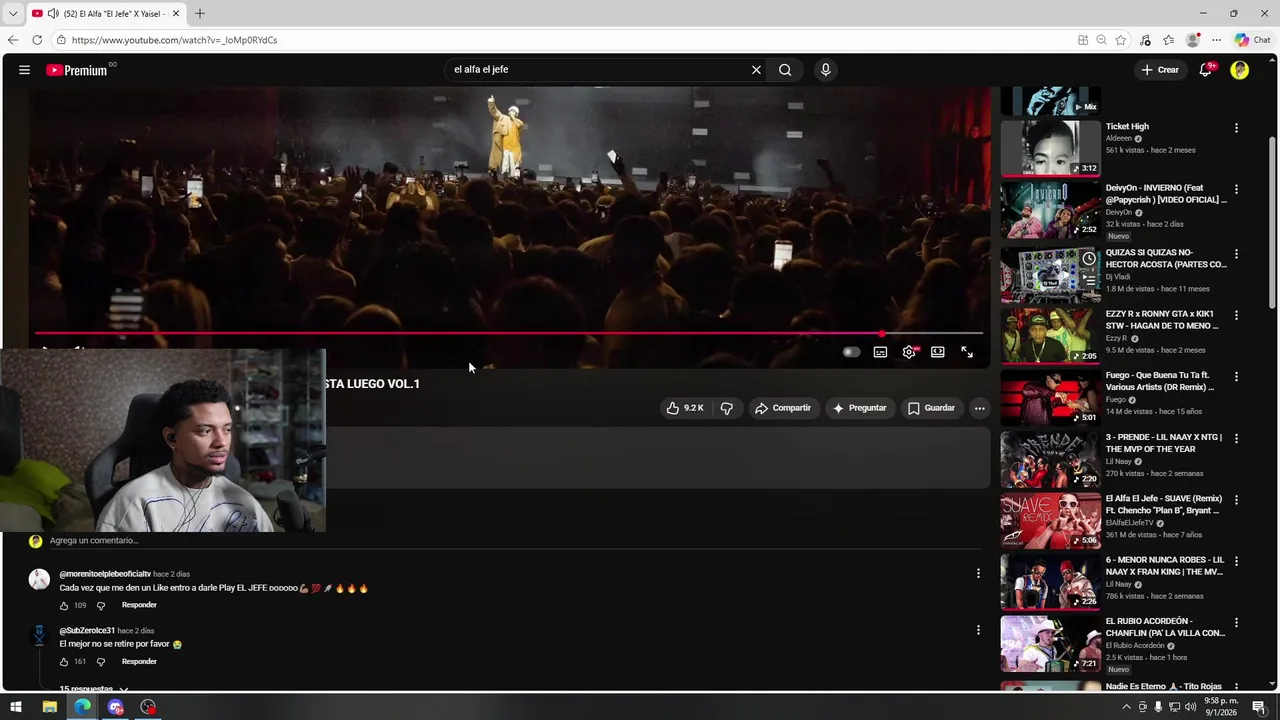Open options for EZZY R x RONNY GTA video

[x=1236, y=315]
